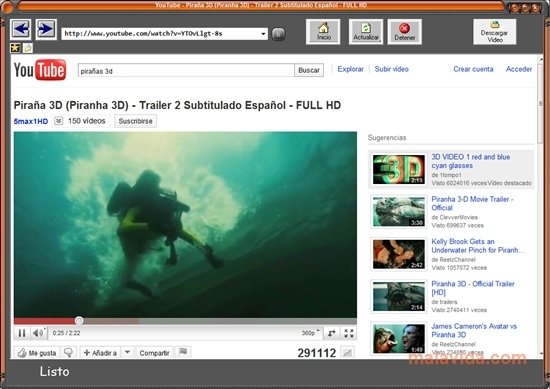Expand the URL address dropdown arrow
This screenshot has height=389, width=550.
[x=263, y=34]
